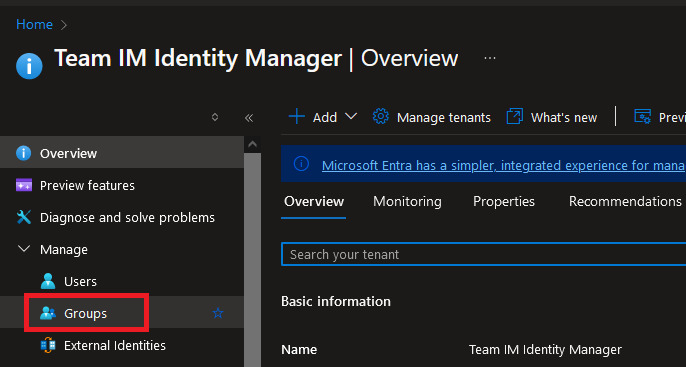Viewport: 686px width, 367px height.
Task: Click the Overview info icon in sidebar
Action: click(x=23, y=154)
